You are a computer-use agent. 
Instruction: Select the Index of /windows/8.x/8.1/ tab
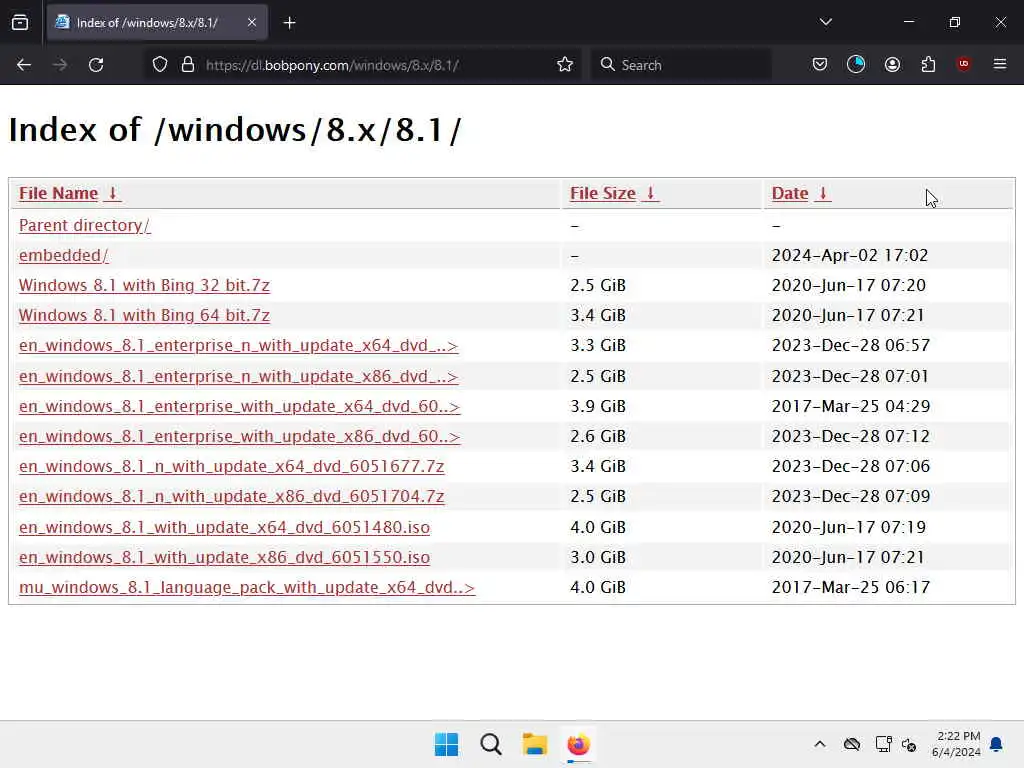click(x=157, y=22)
